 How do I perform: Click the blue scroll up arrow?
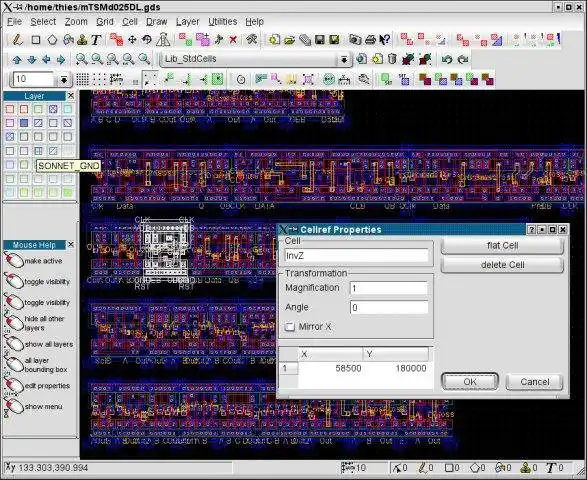pos(16,60)
